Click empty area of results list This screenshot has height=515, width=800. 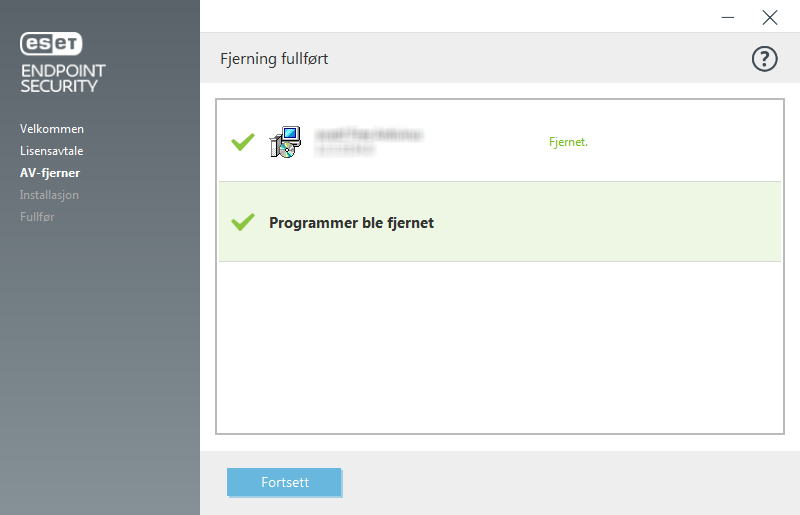(x=500, y=347)
